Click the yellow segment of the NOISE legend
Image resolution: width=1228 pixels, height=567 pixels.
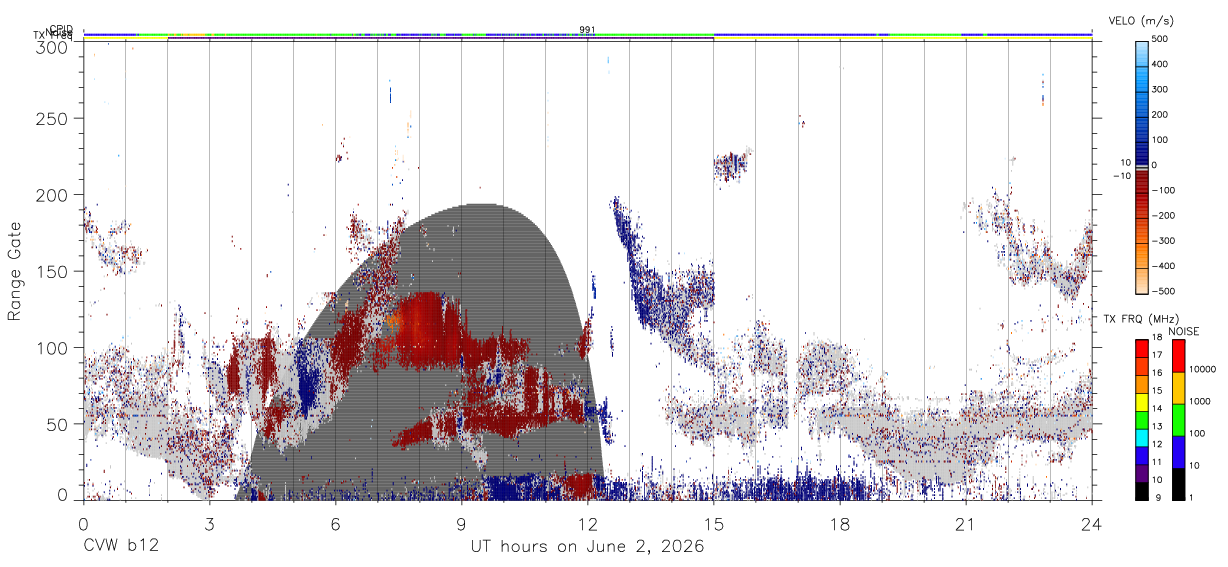click(1178, 388)
